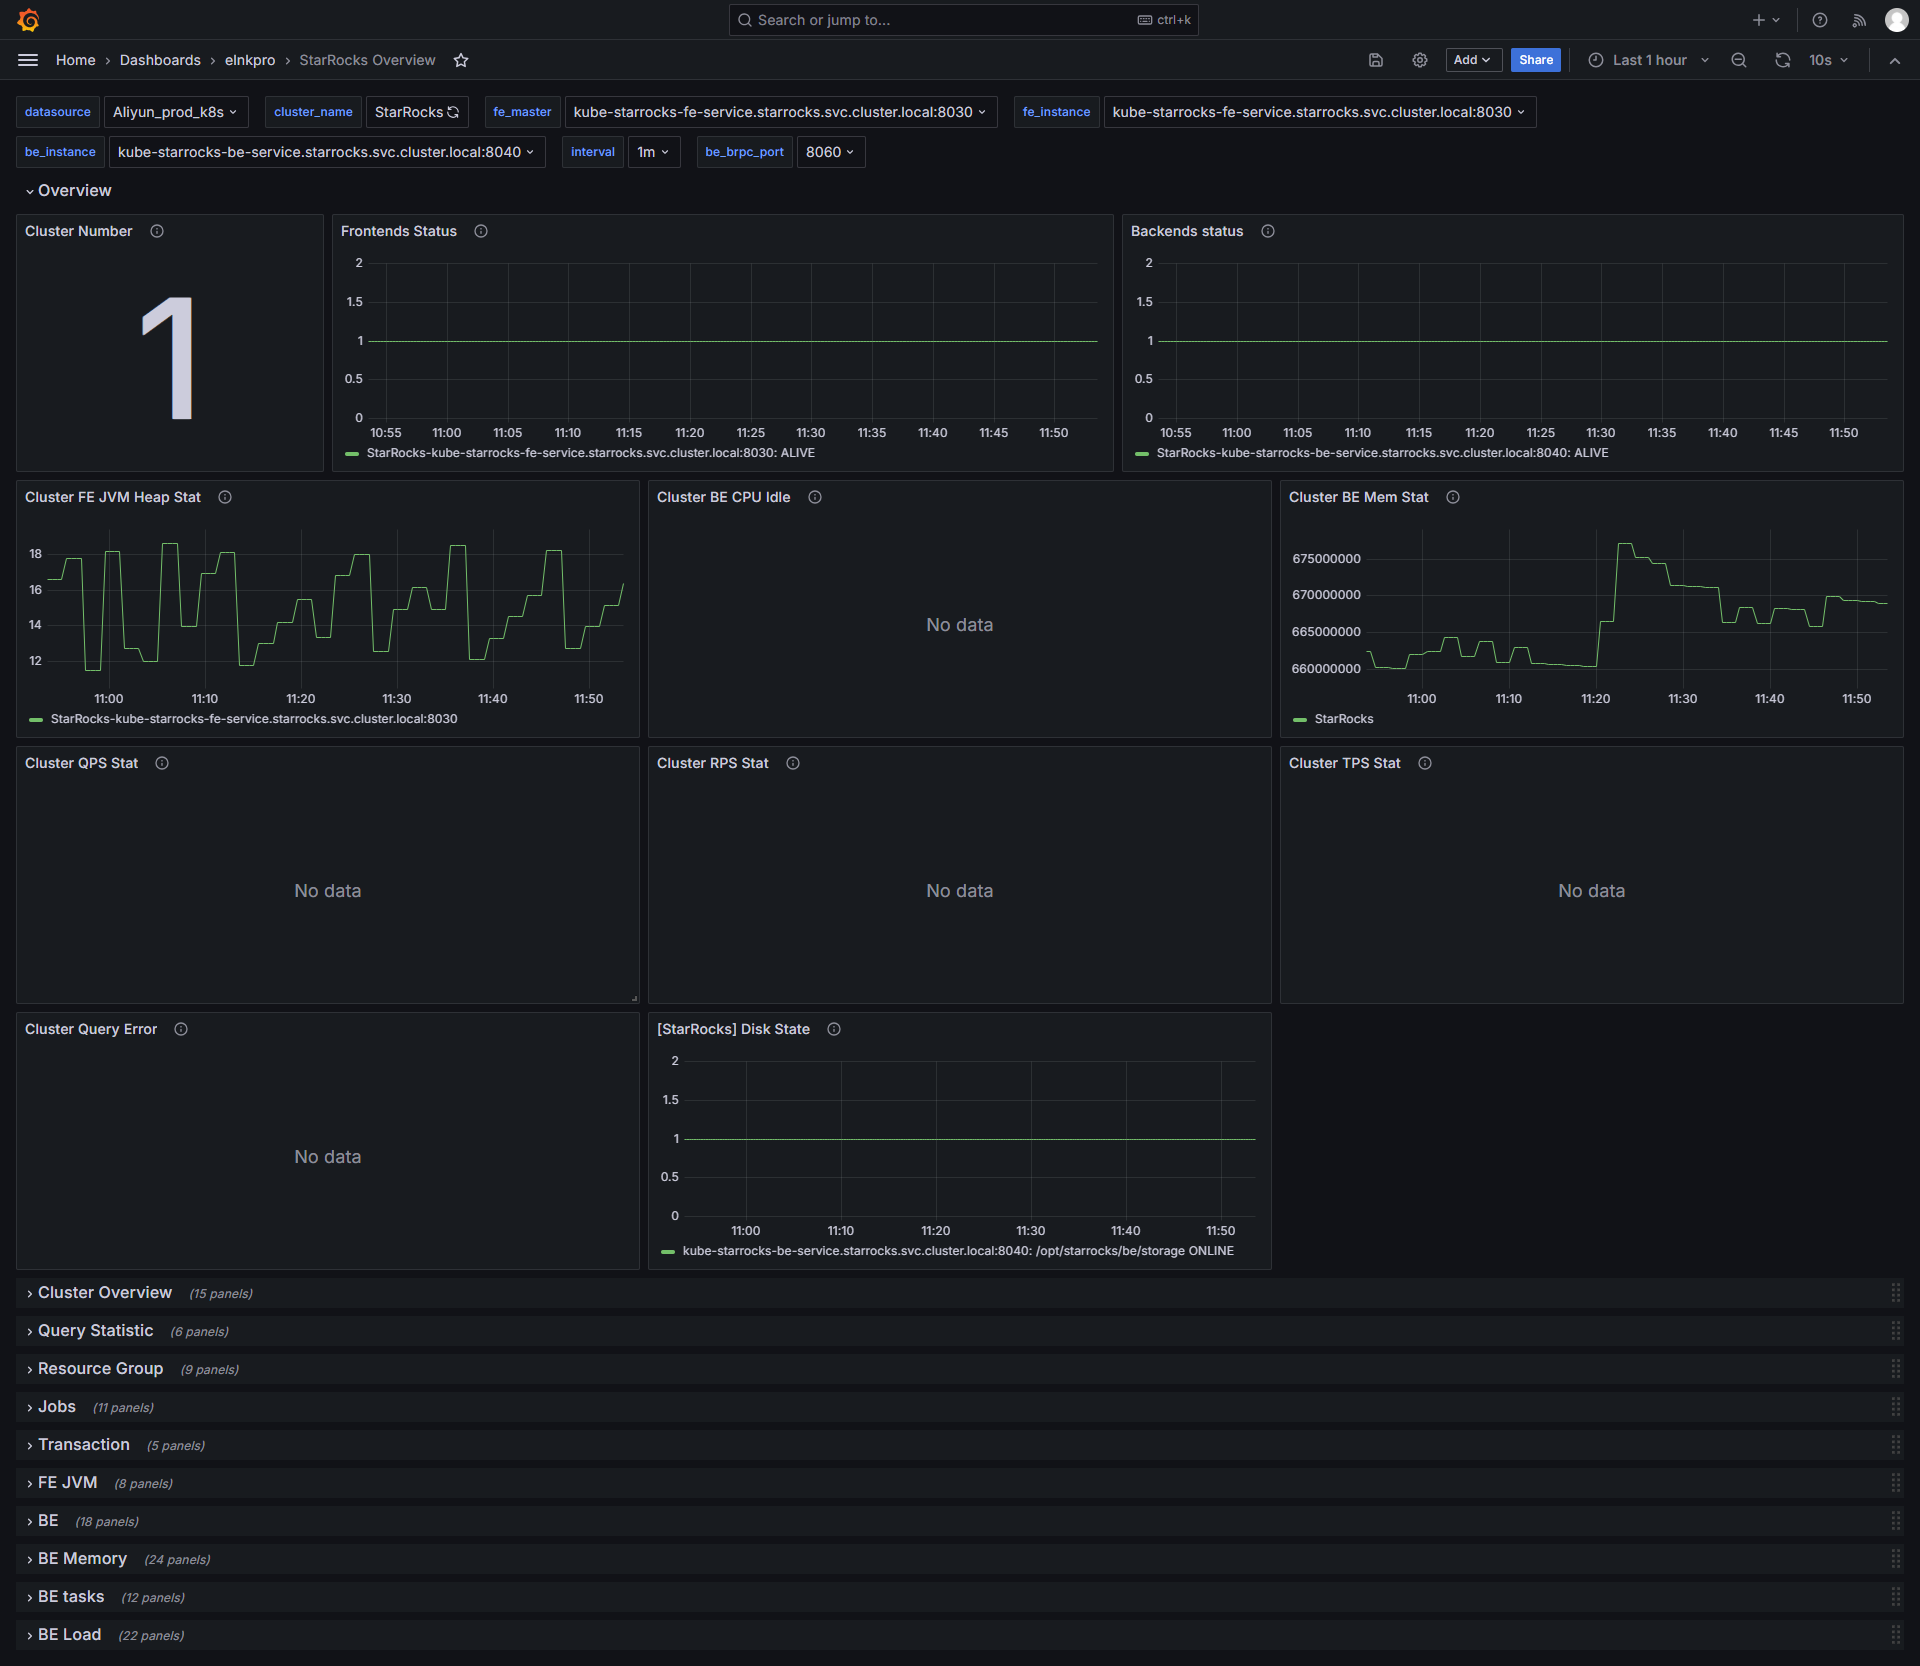Image resolution: width=1920 pixels, height=1666 pixels.
Task: Star the StarRocks Overview dashboard
Action: tap(461, 60)
